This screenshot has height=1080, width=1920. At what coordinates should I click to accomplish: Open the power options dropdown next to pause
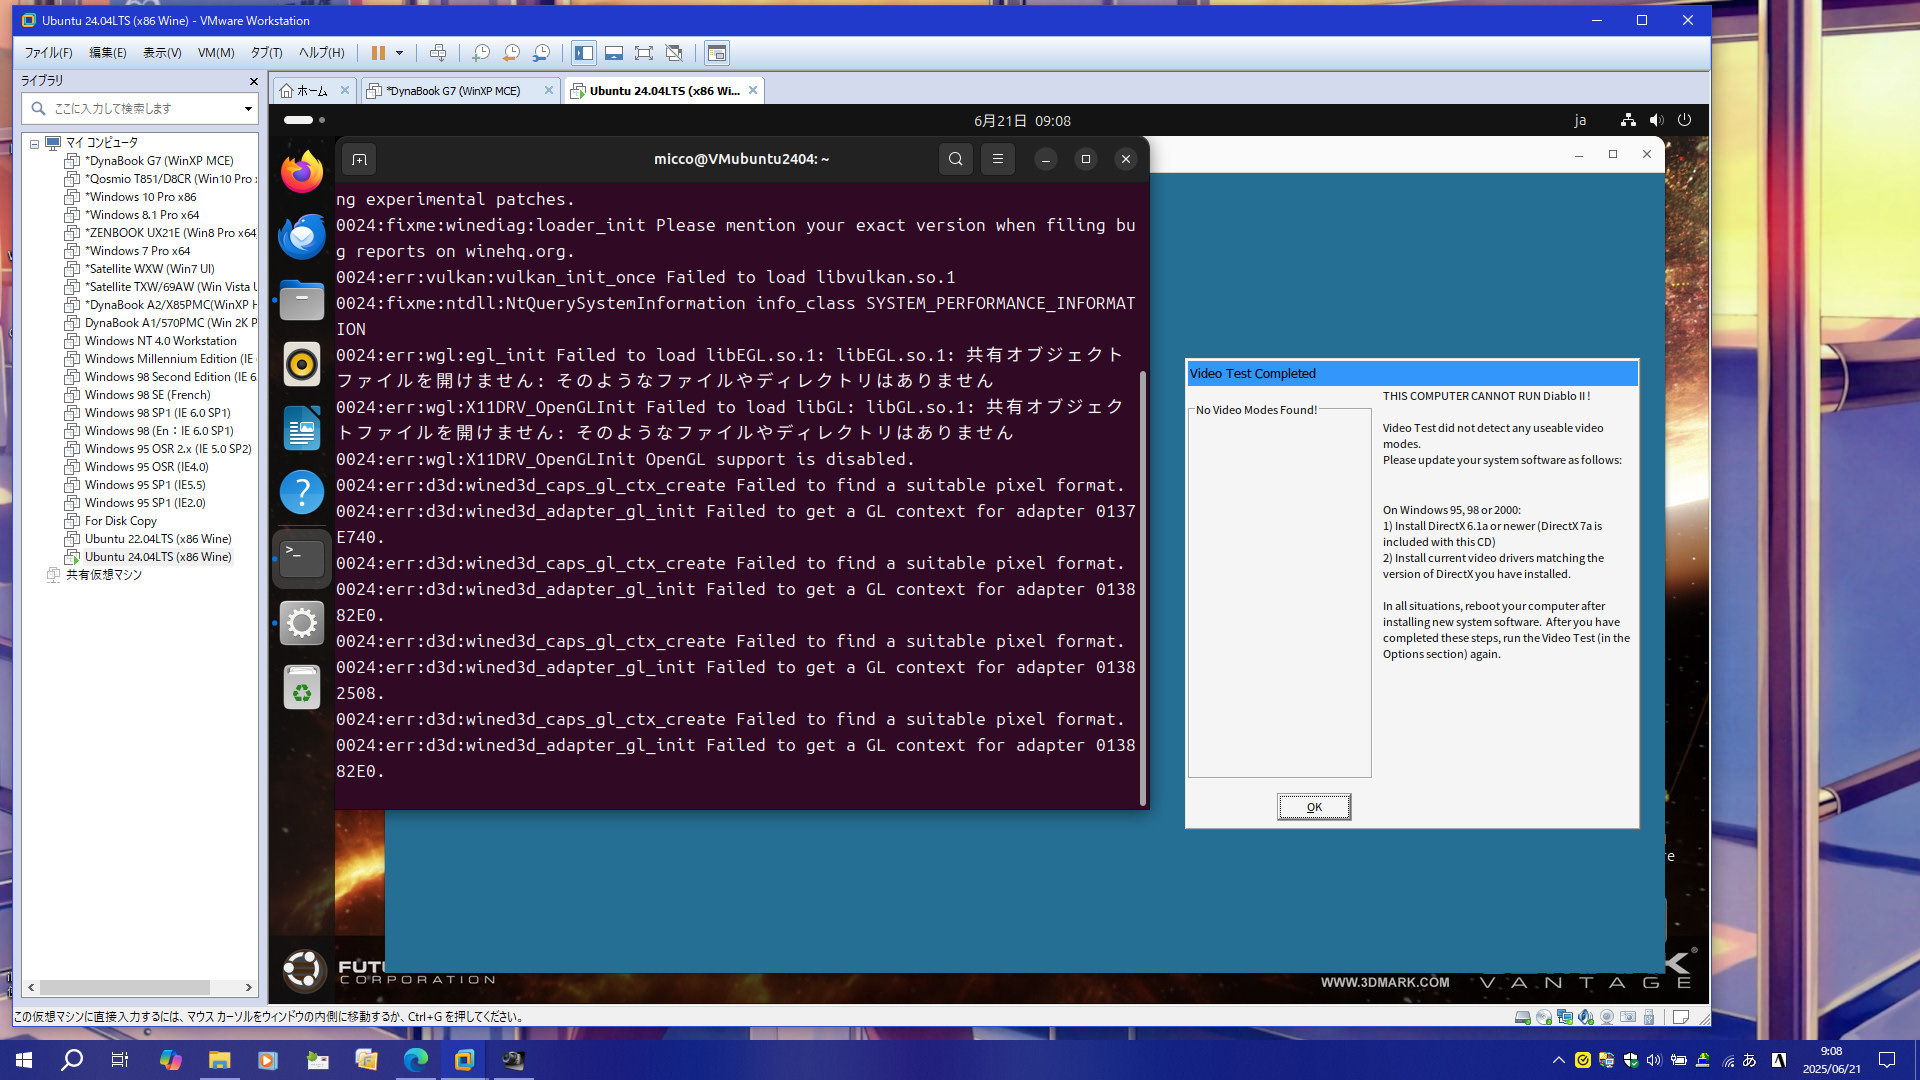coord(399,53)
